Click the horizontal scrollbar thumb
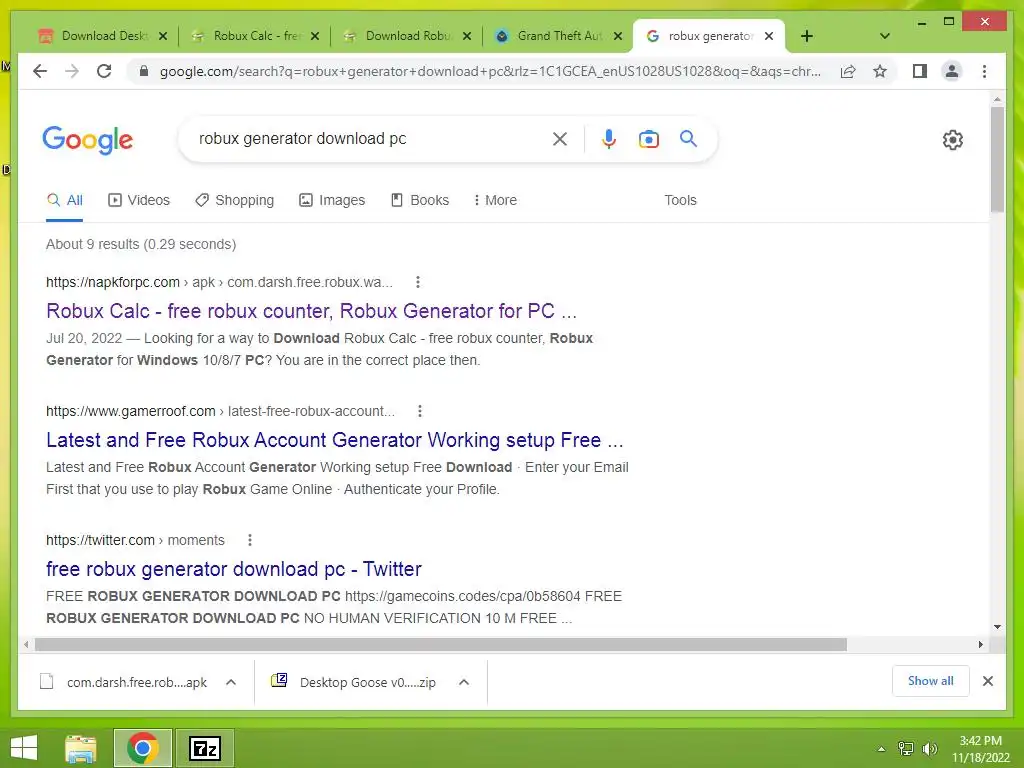Screen dimensions: 1024x768 click(x=441, y=645)
